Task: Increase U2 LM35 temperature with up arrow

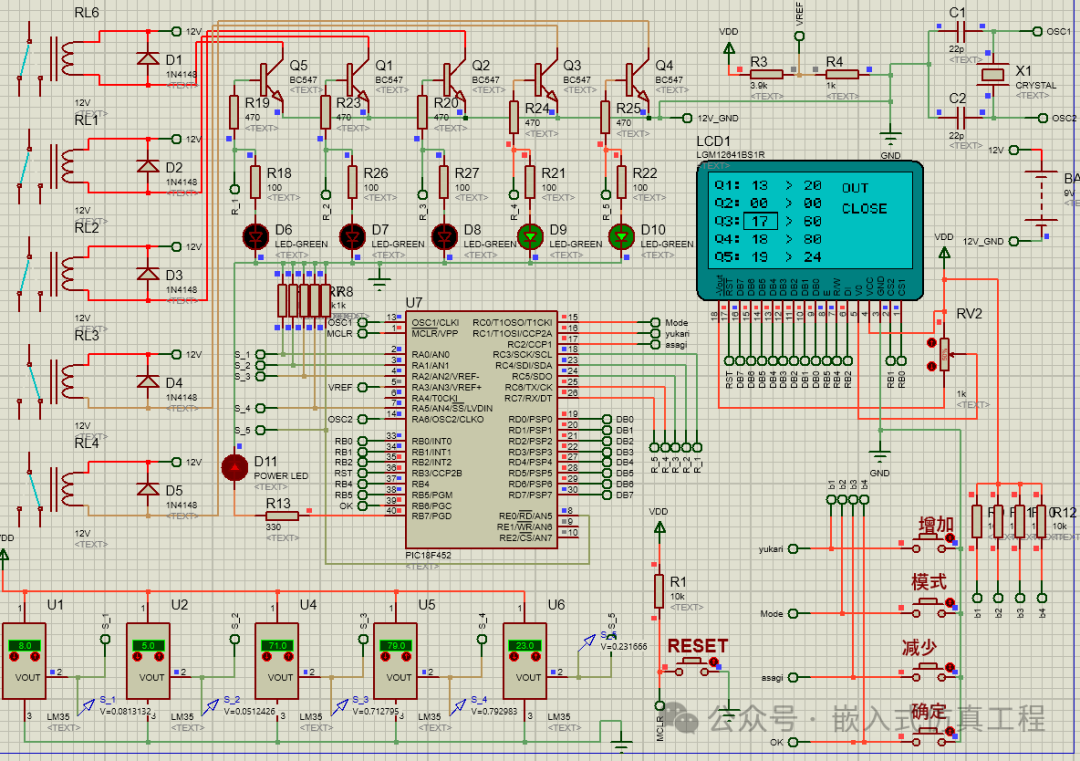Action: point(158,657)
